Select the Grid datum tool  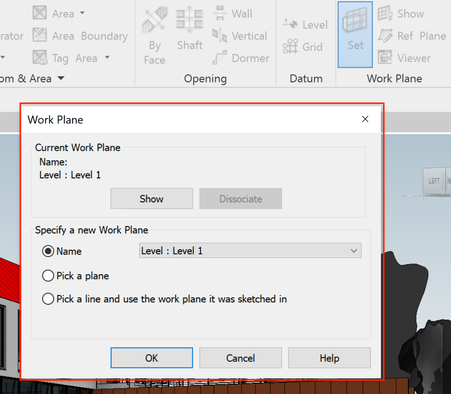pyautogui.click(x=303, y=47)
